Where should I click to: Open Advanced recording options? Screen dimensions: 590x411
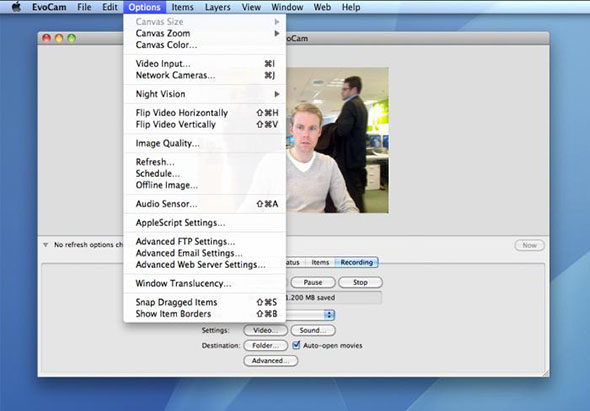(x=271, y=361)
